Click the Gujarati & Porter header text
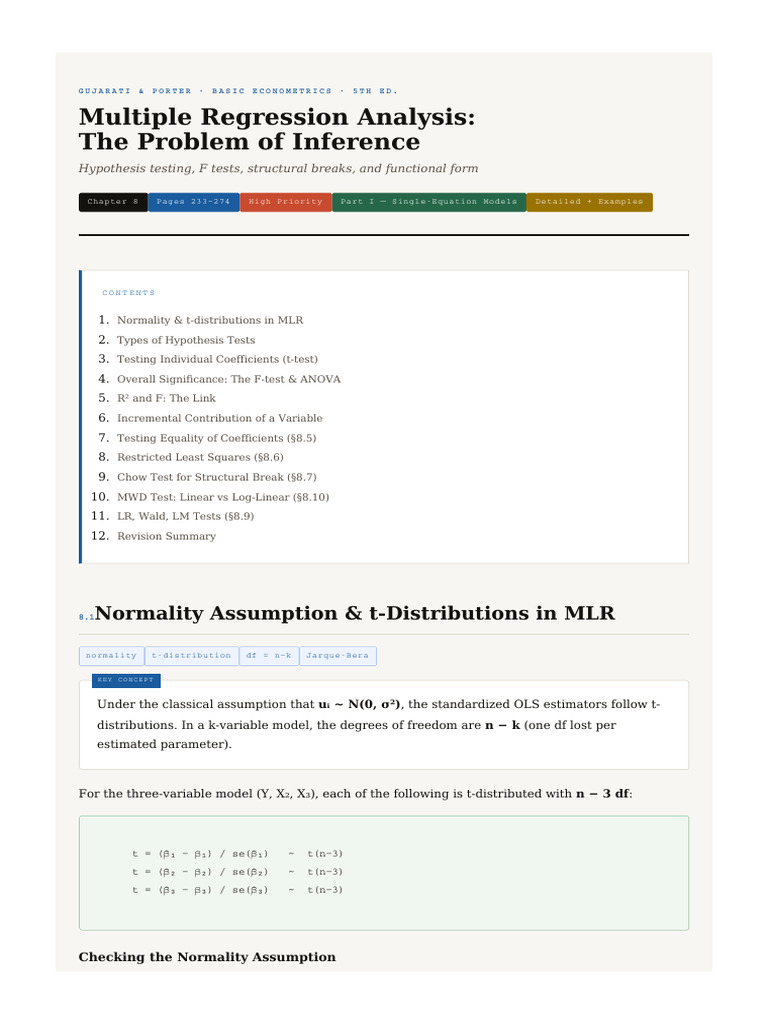 click(238, 91)
